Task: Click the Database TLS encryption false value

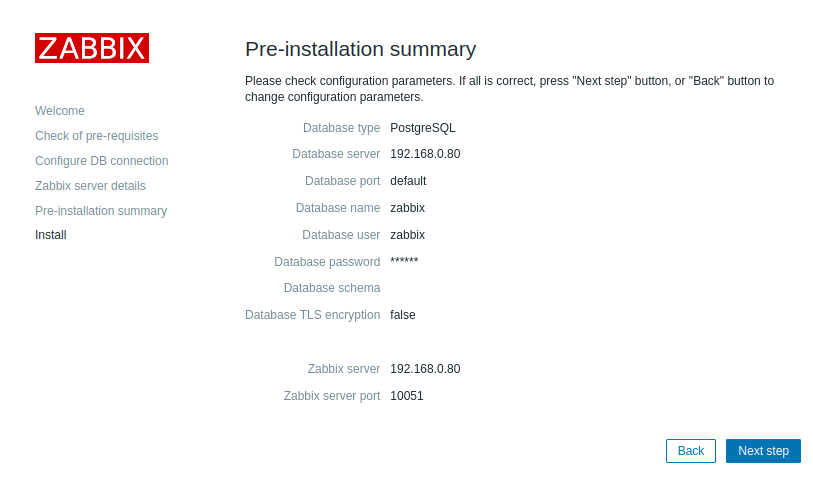Action: pyautogui.click(x=403, y=315)
